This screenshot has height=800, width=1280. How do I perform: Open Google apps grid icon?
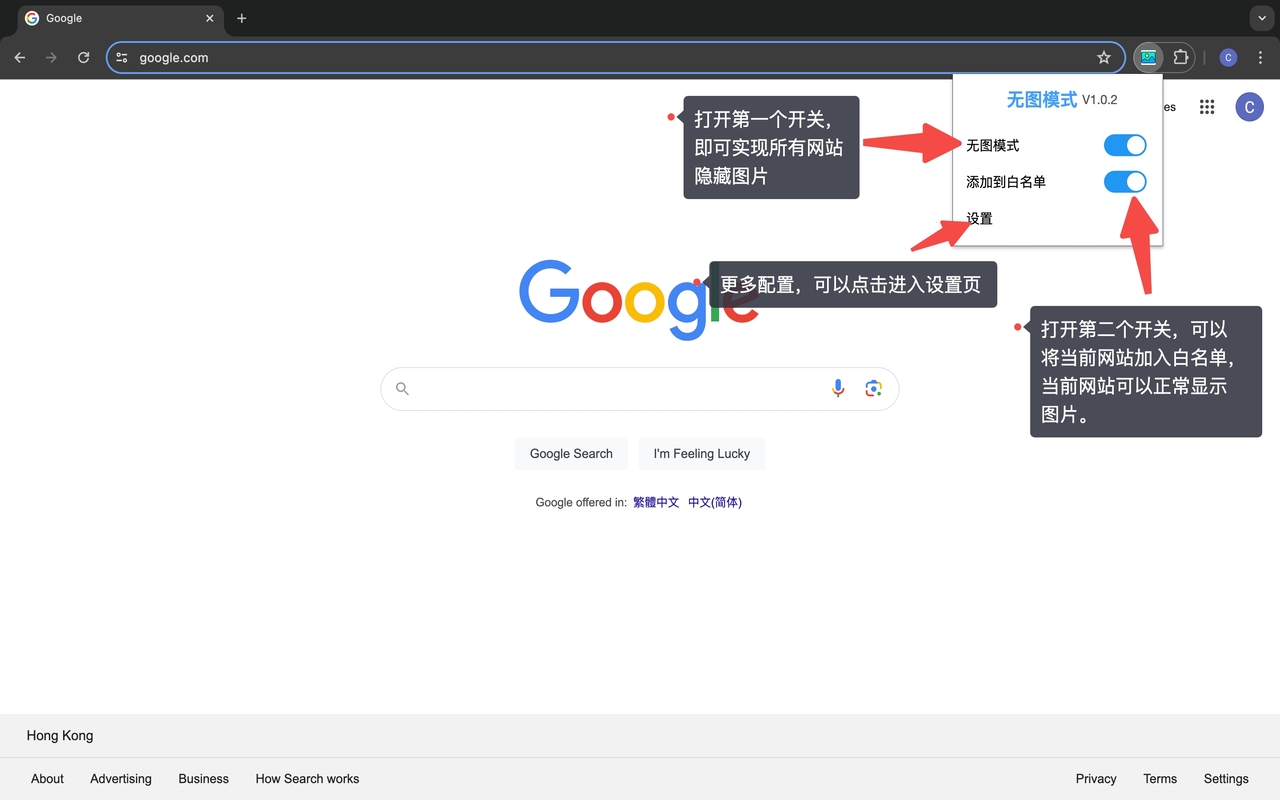click(x=1207, y=107)
